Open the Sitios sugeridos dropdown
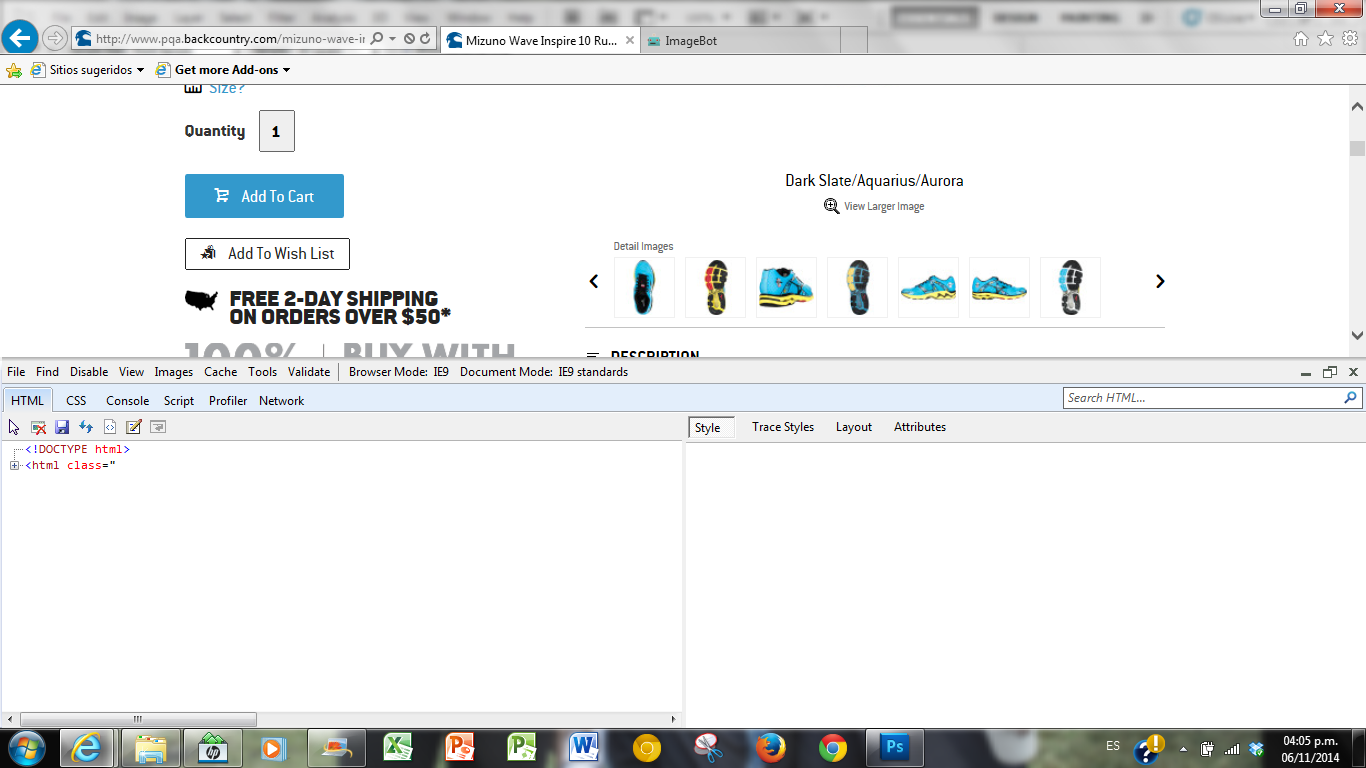This screenshot has height=768, width=1366. (x=90, y=70)
